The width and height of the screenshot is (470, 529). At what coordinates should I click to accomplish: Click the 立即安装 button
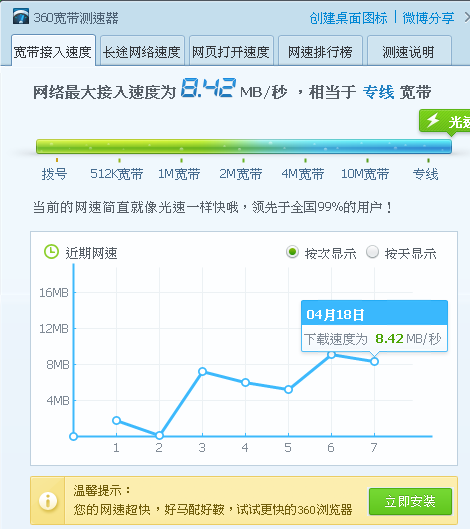[x=410, y=501]
